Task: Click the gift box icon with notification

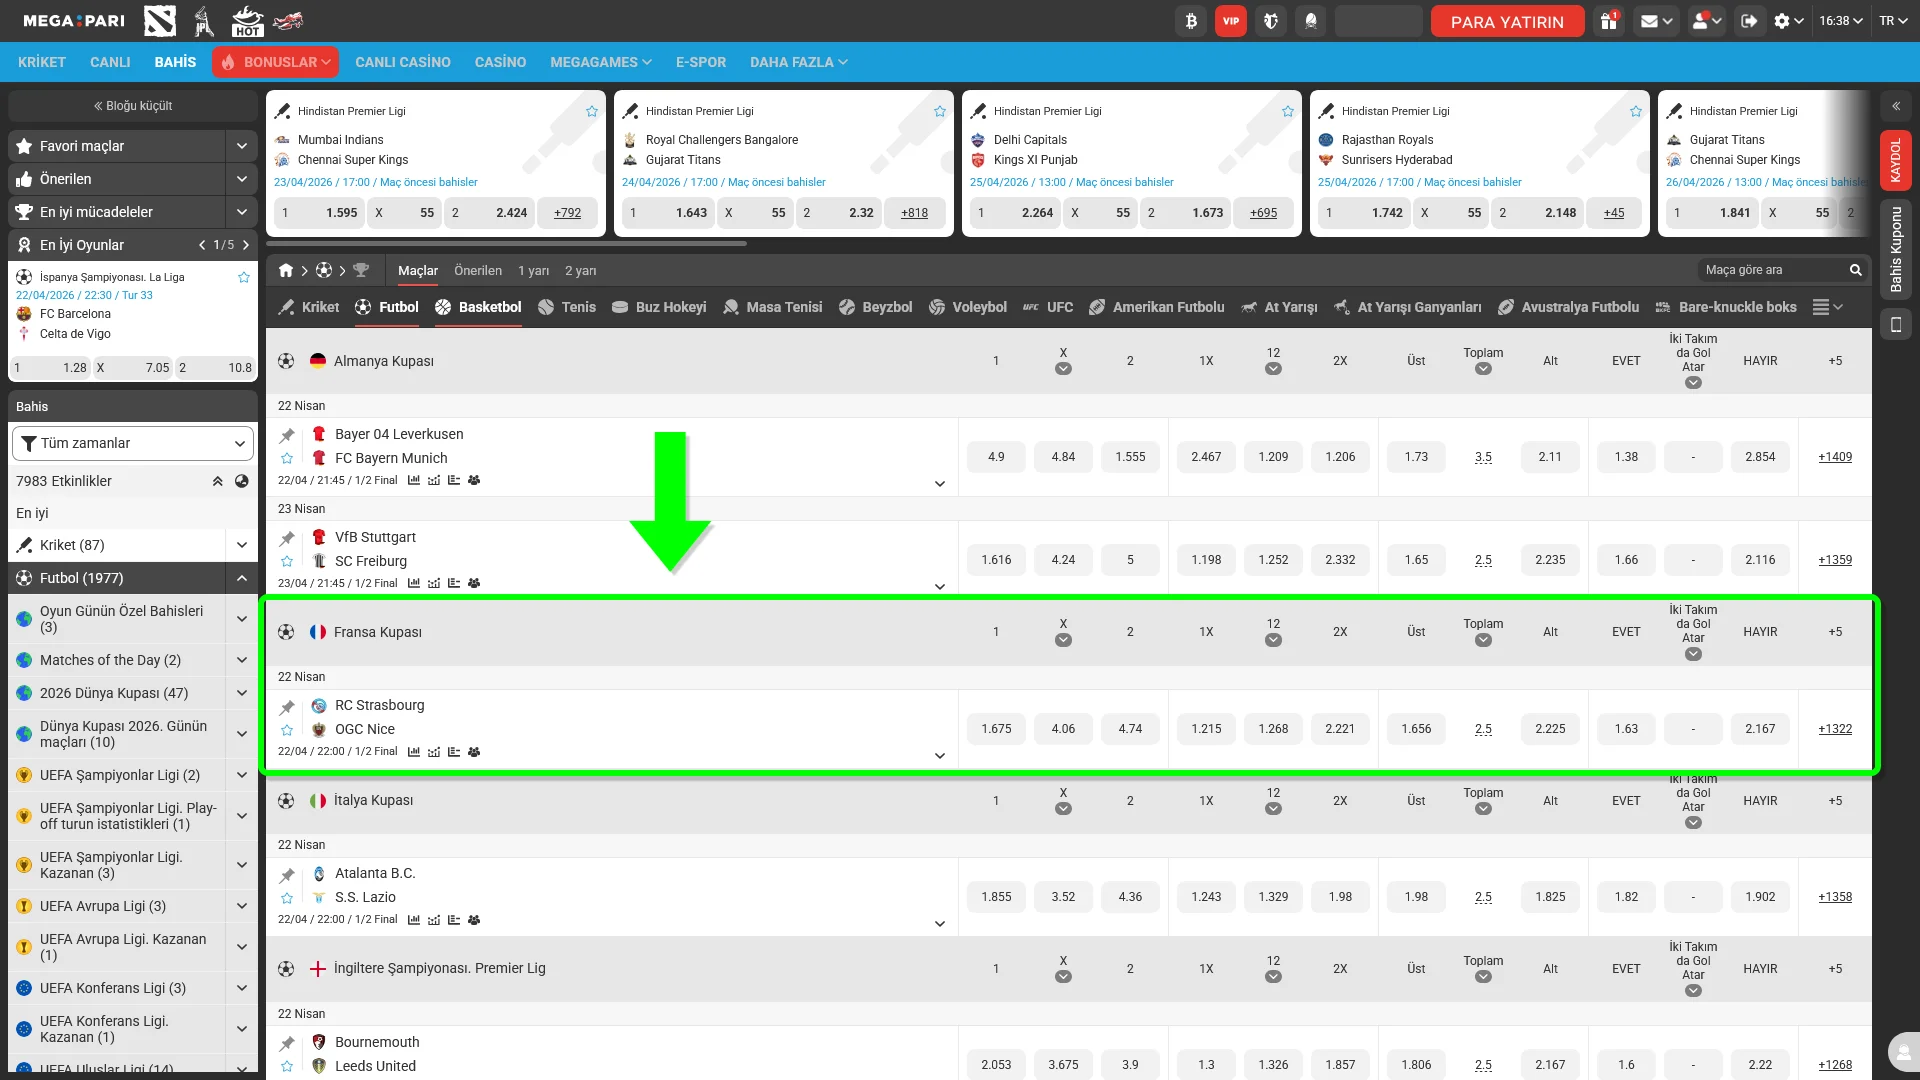Action: pos(1609,21)
